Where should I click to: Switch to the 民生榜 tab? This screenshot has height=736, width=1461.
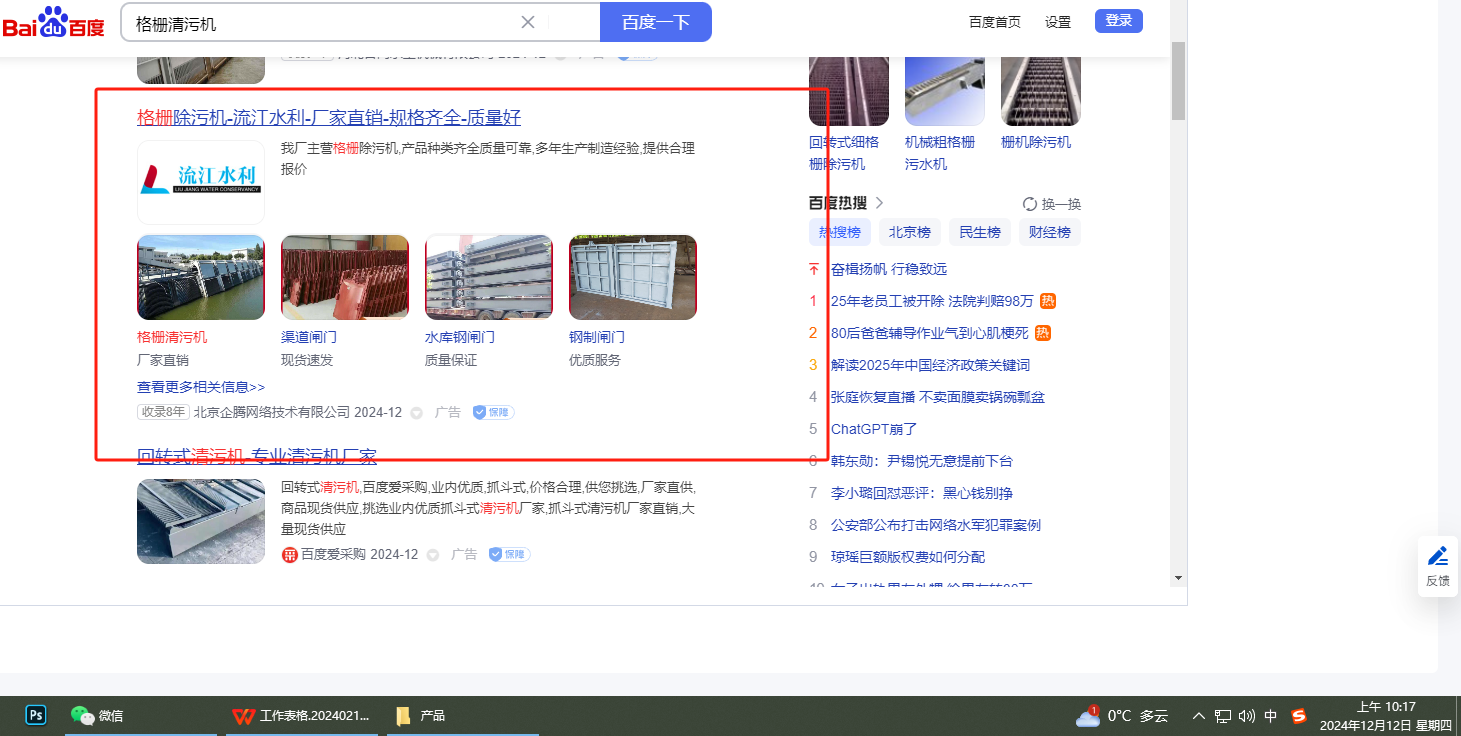point(980,232)
